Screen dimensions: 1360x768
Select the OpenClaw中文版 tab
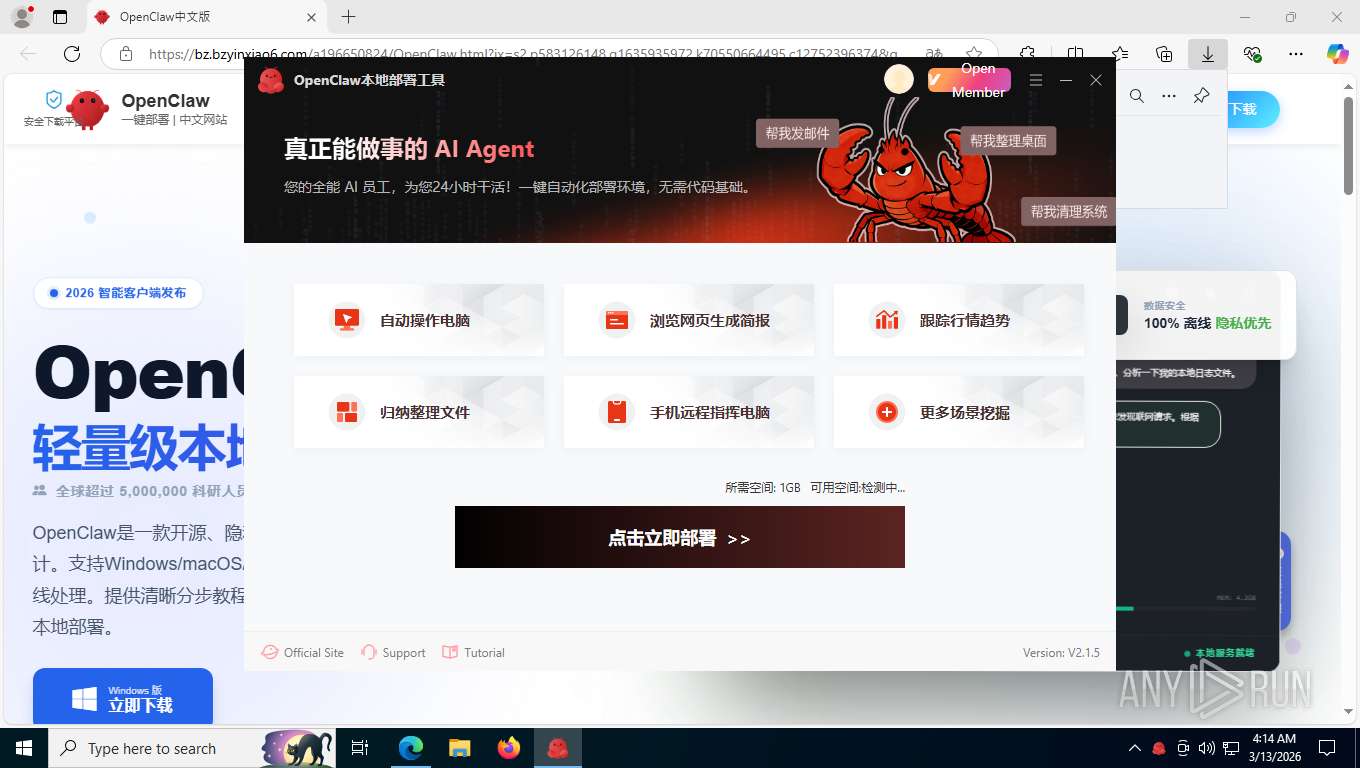pos(207,17)
